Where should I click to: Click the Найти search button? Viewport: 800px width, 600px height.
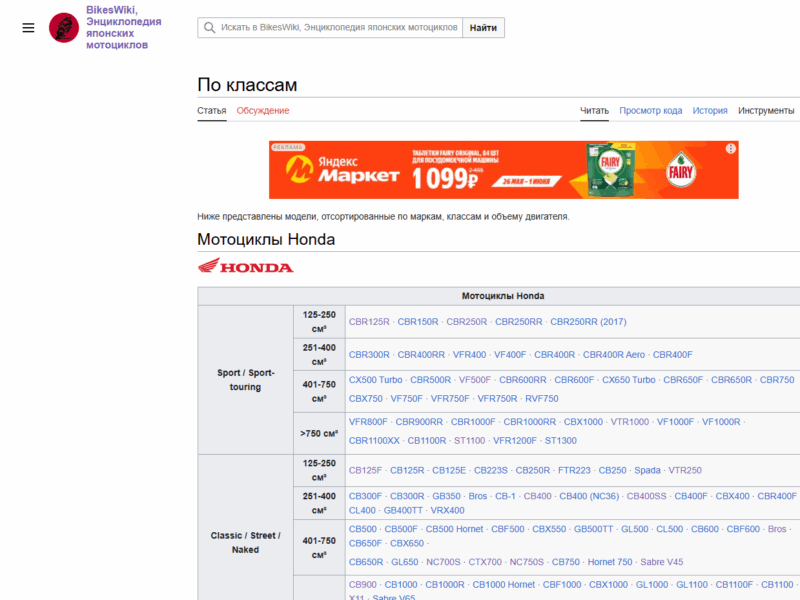coord(483,28)
